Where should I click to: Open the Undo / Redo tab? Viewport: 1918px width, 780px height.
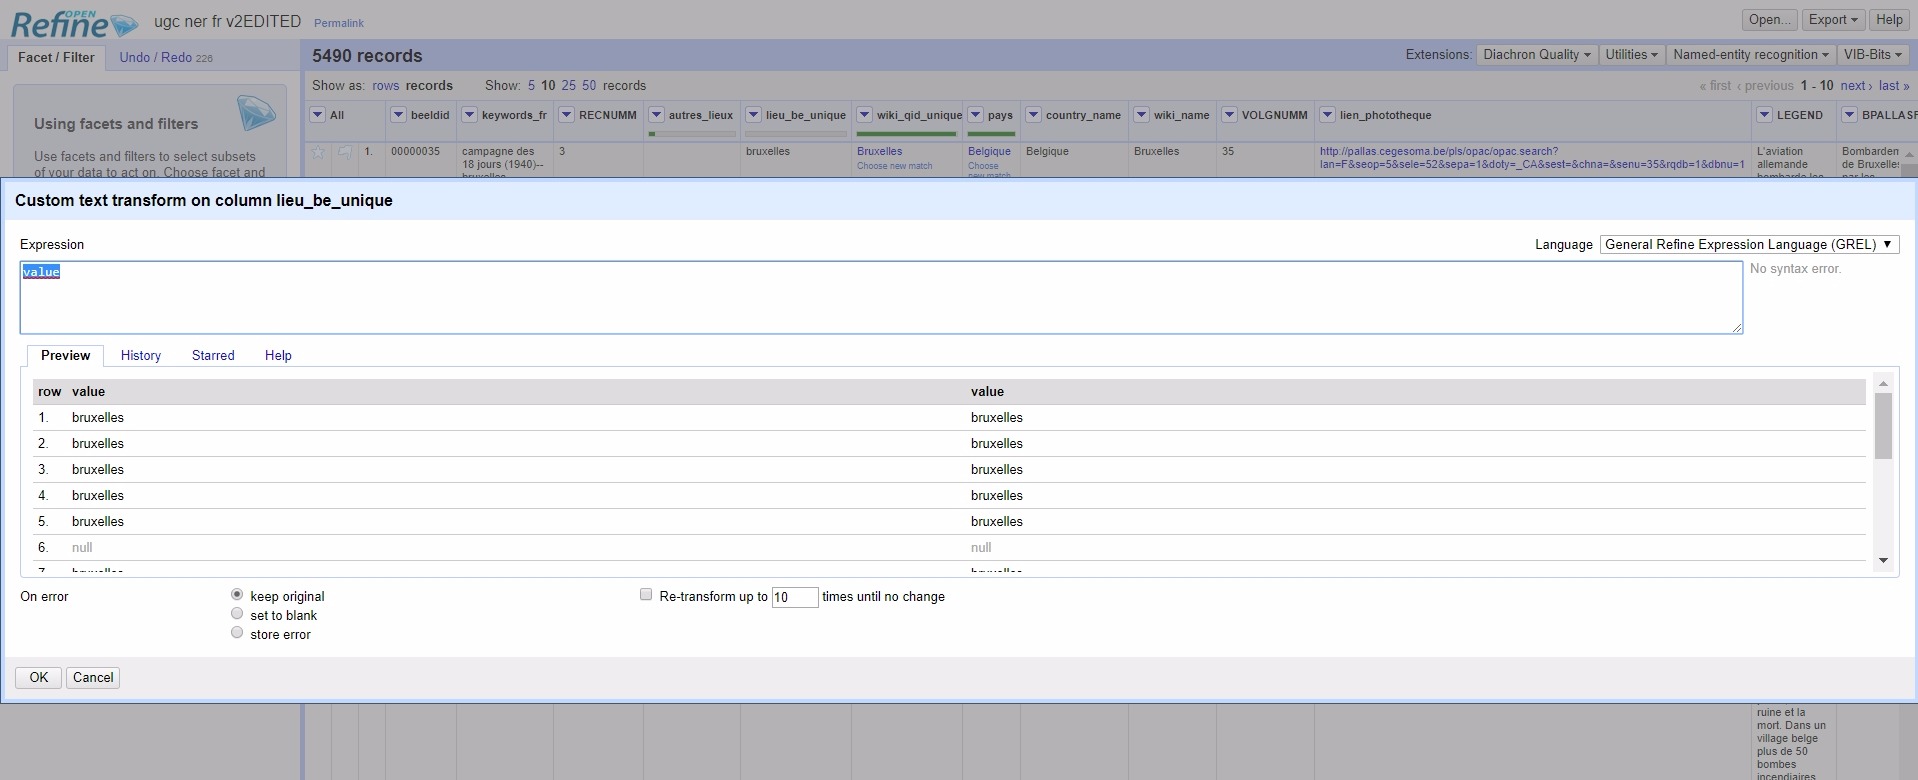click(x=165, y=57)
